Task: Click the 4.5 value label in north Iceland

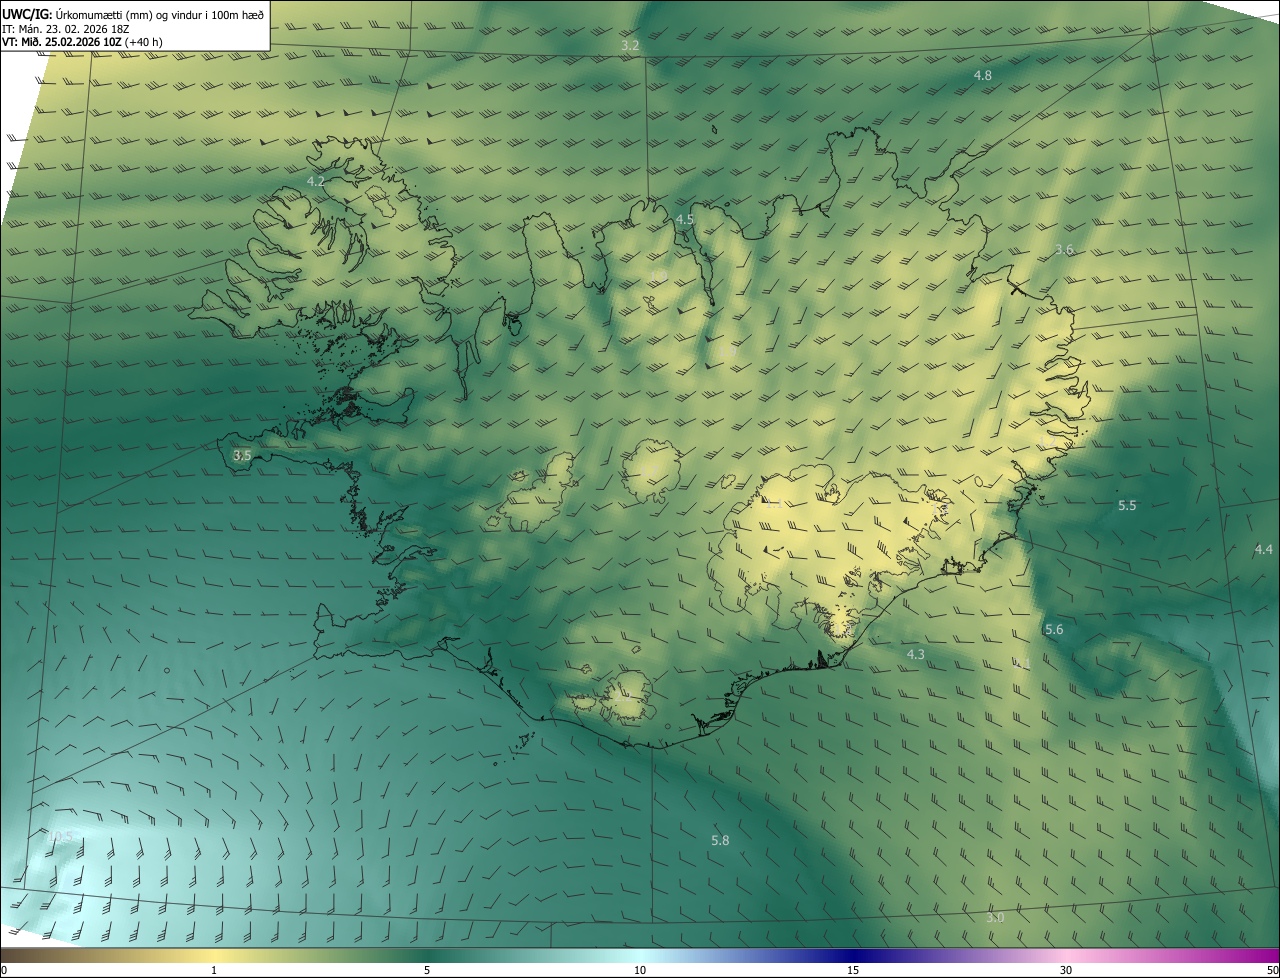Action: (x=685, y=219)
